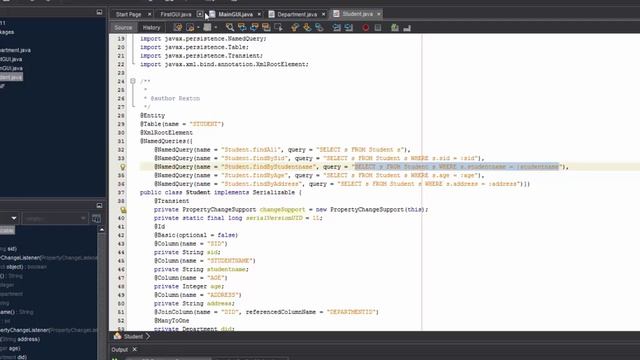Open the MainGUI.java tab

tap(236, 14)
